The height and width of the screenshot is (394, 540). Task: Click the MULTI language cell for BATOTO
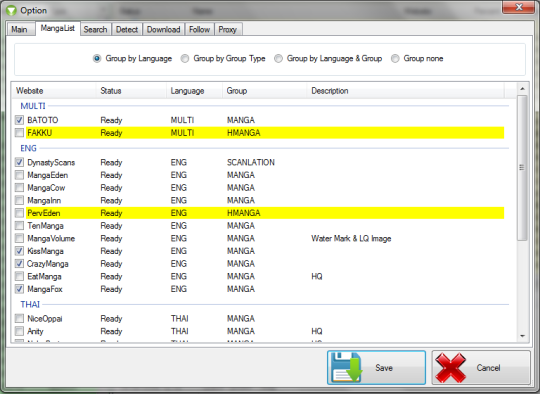(183, 120)
